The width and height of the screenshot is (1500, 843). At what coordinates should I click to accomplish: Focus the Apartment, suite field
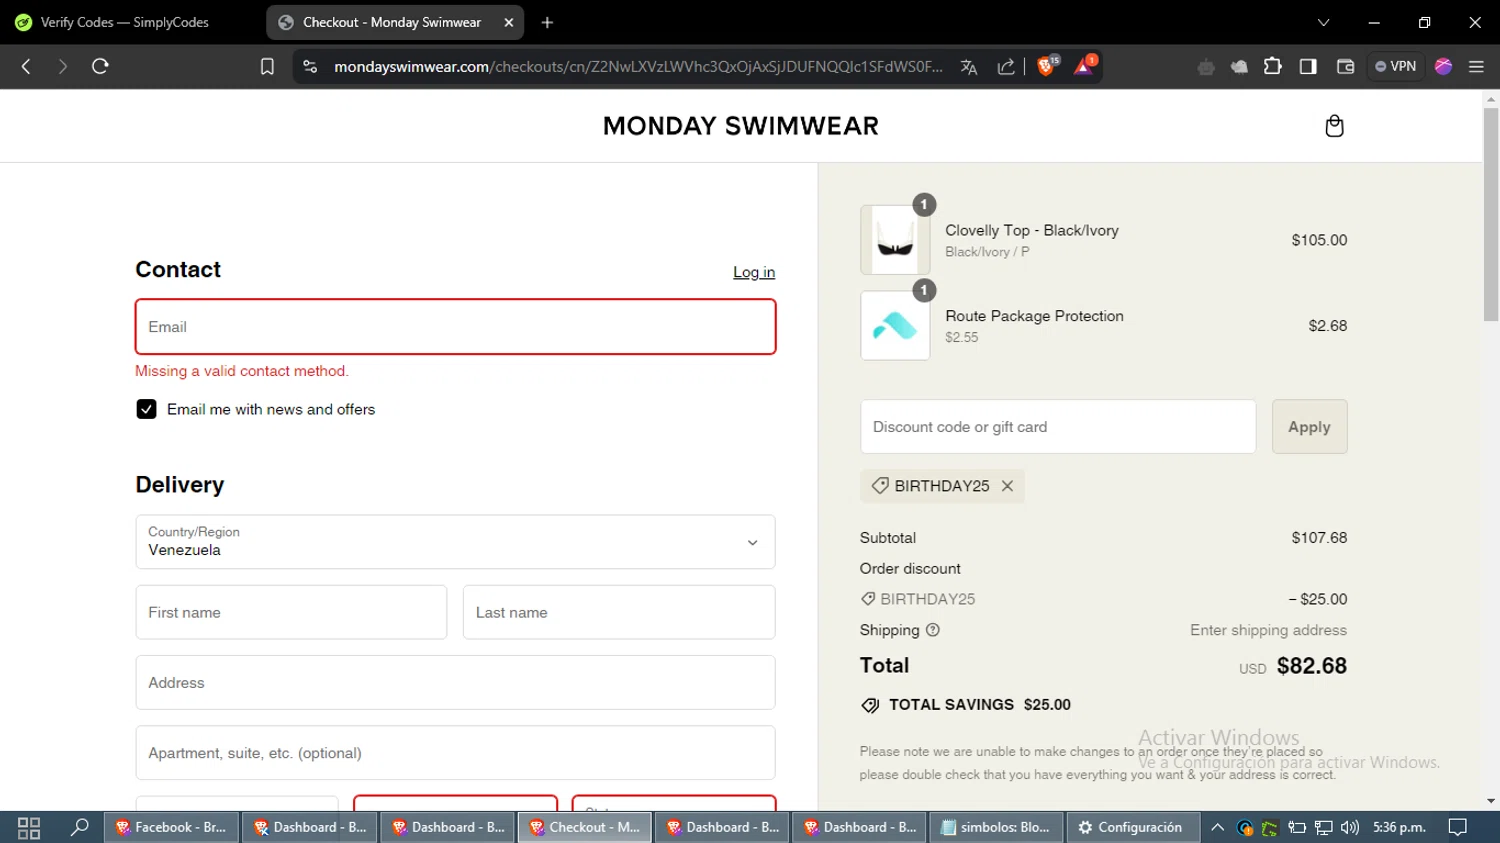(x=455, y=753)
